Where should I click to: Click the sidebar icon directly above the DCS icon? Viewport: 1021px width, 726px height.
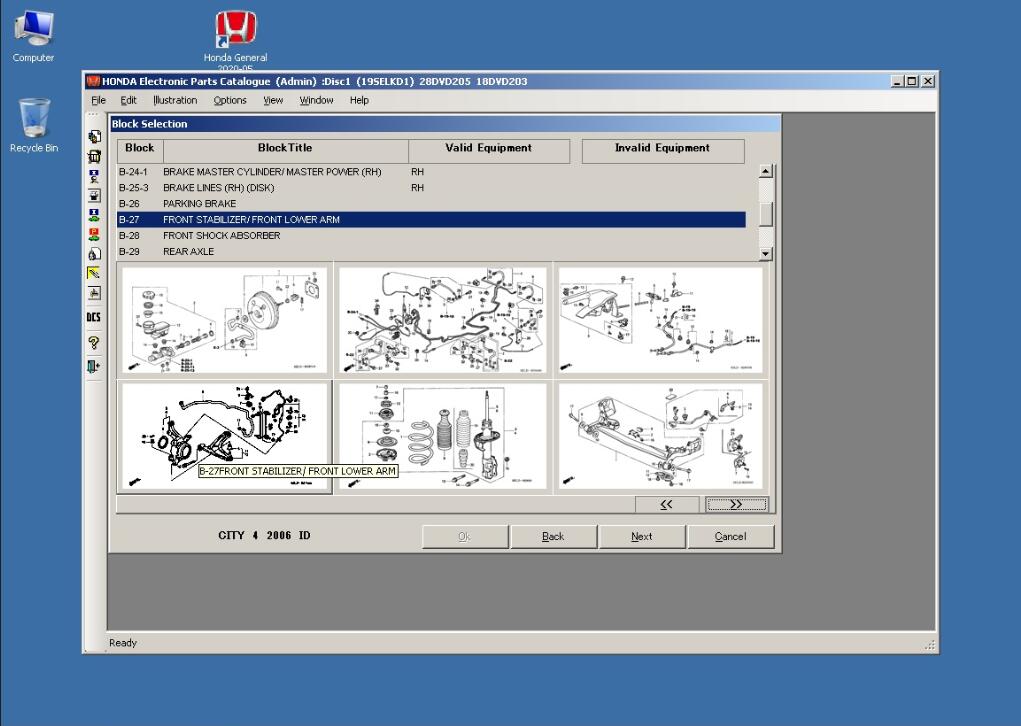pos(94,293)
